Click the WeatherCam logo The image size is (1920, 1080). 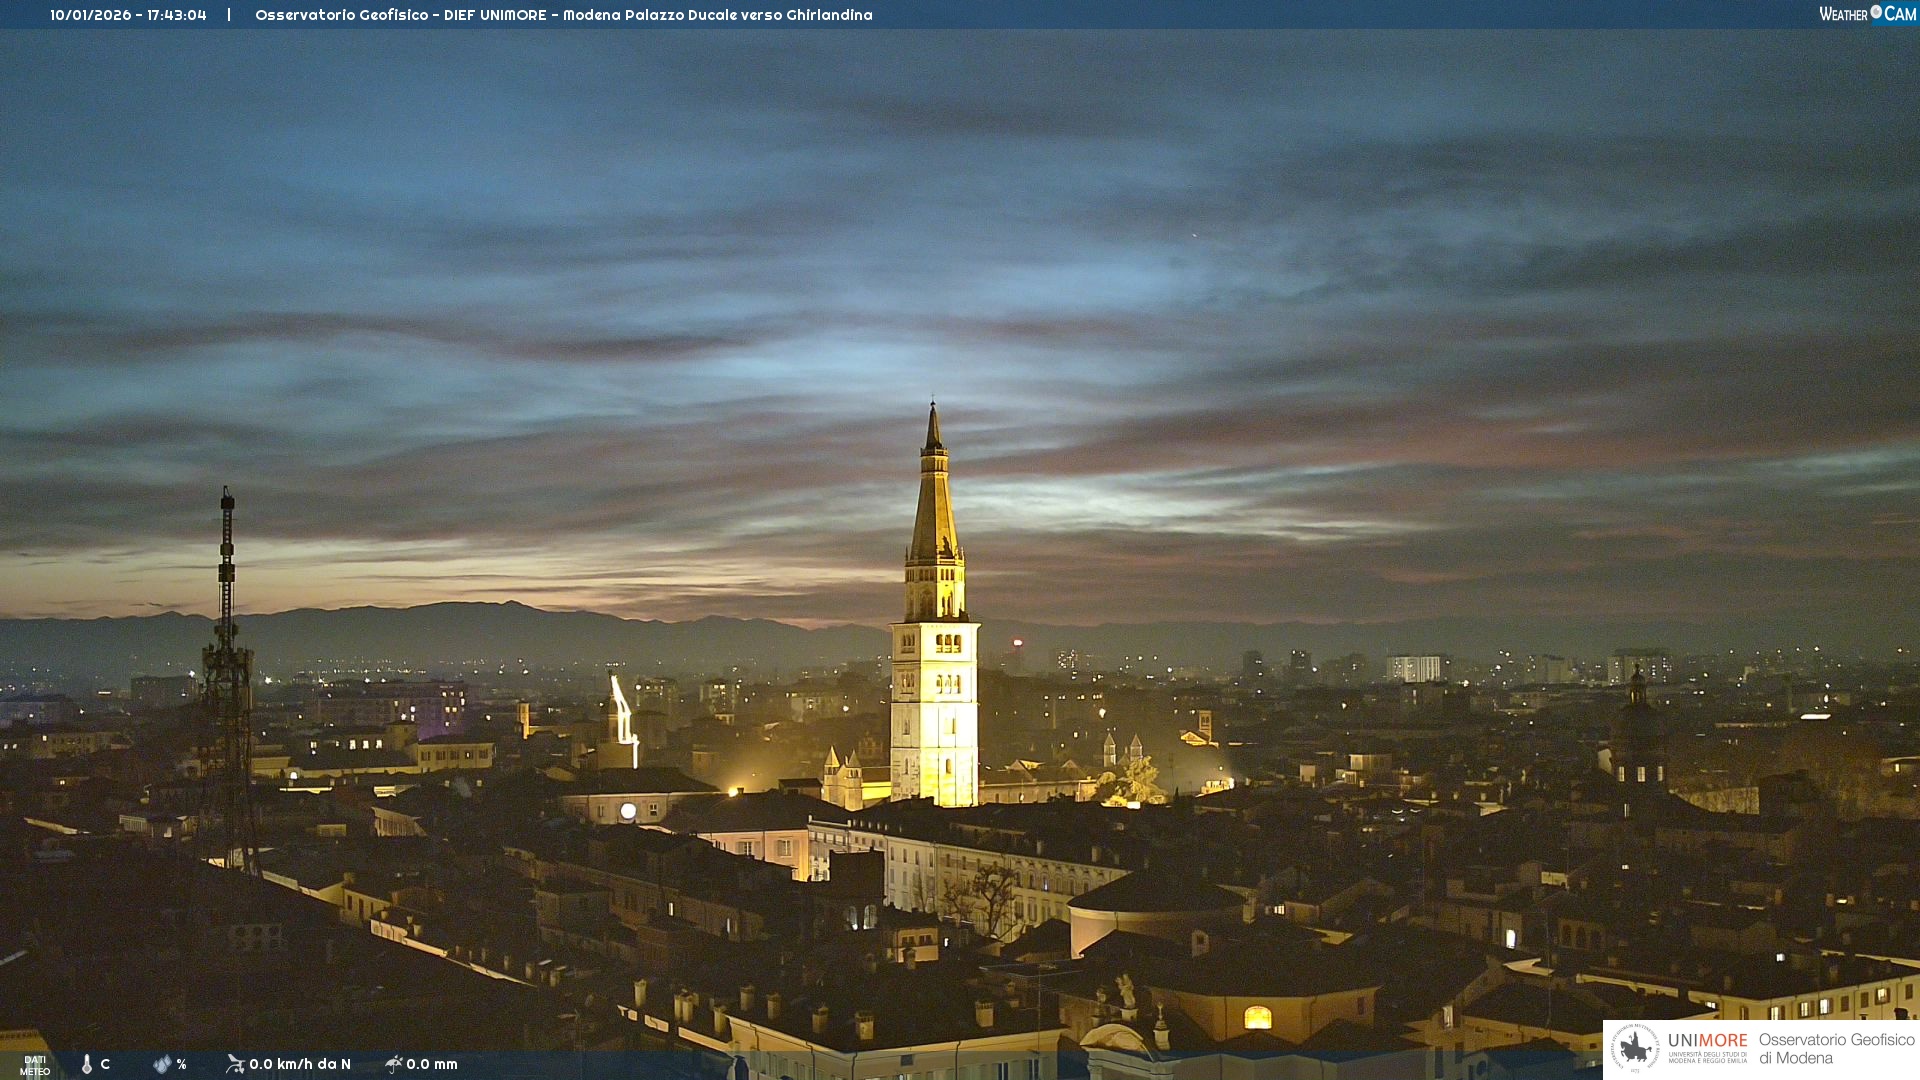(x=1867, y=14)
